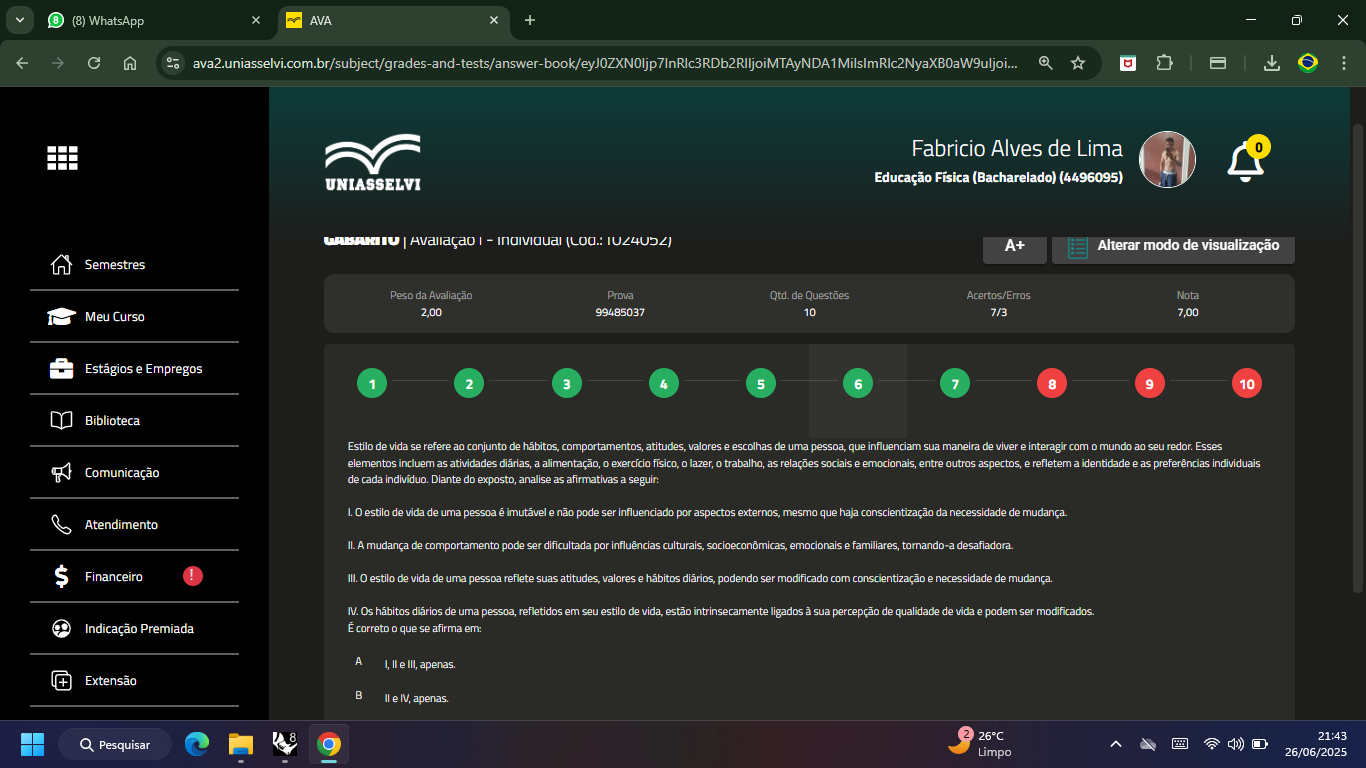Click the user profile photo
The width and height of the screenshot is (1366, 768).
tap(1167, 160)
